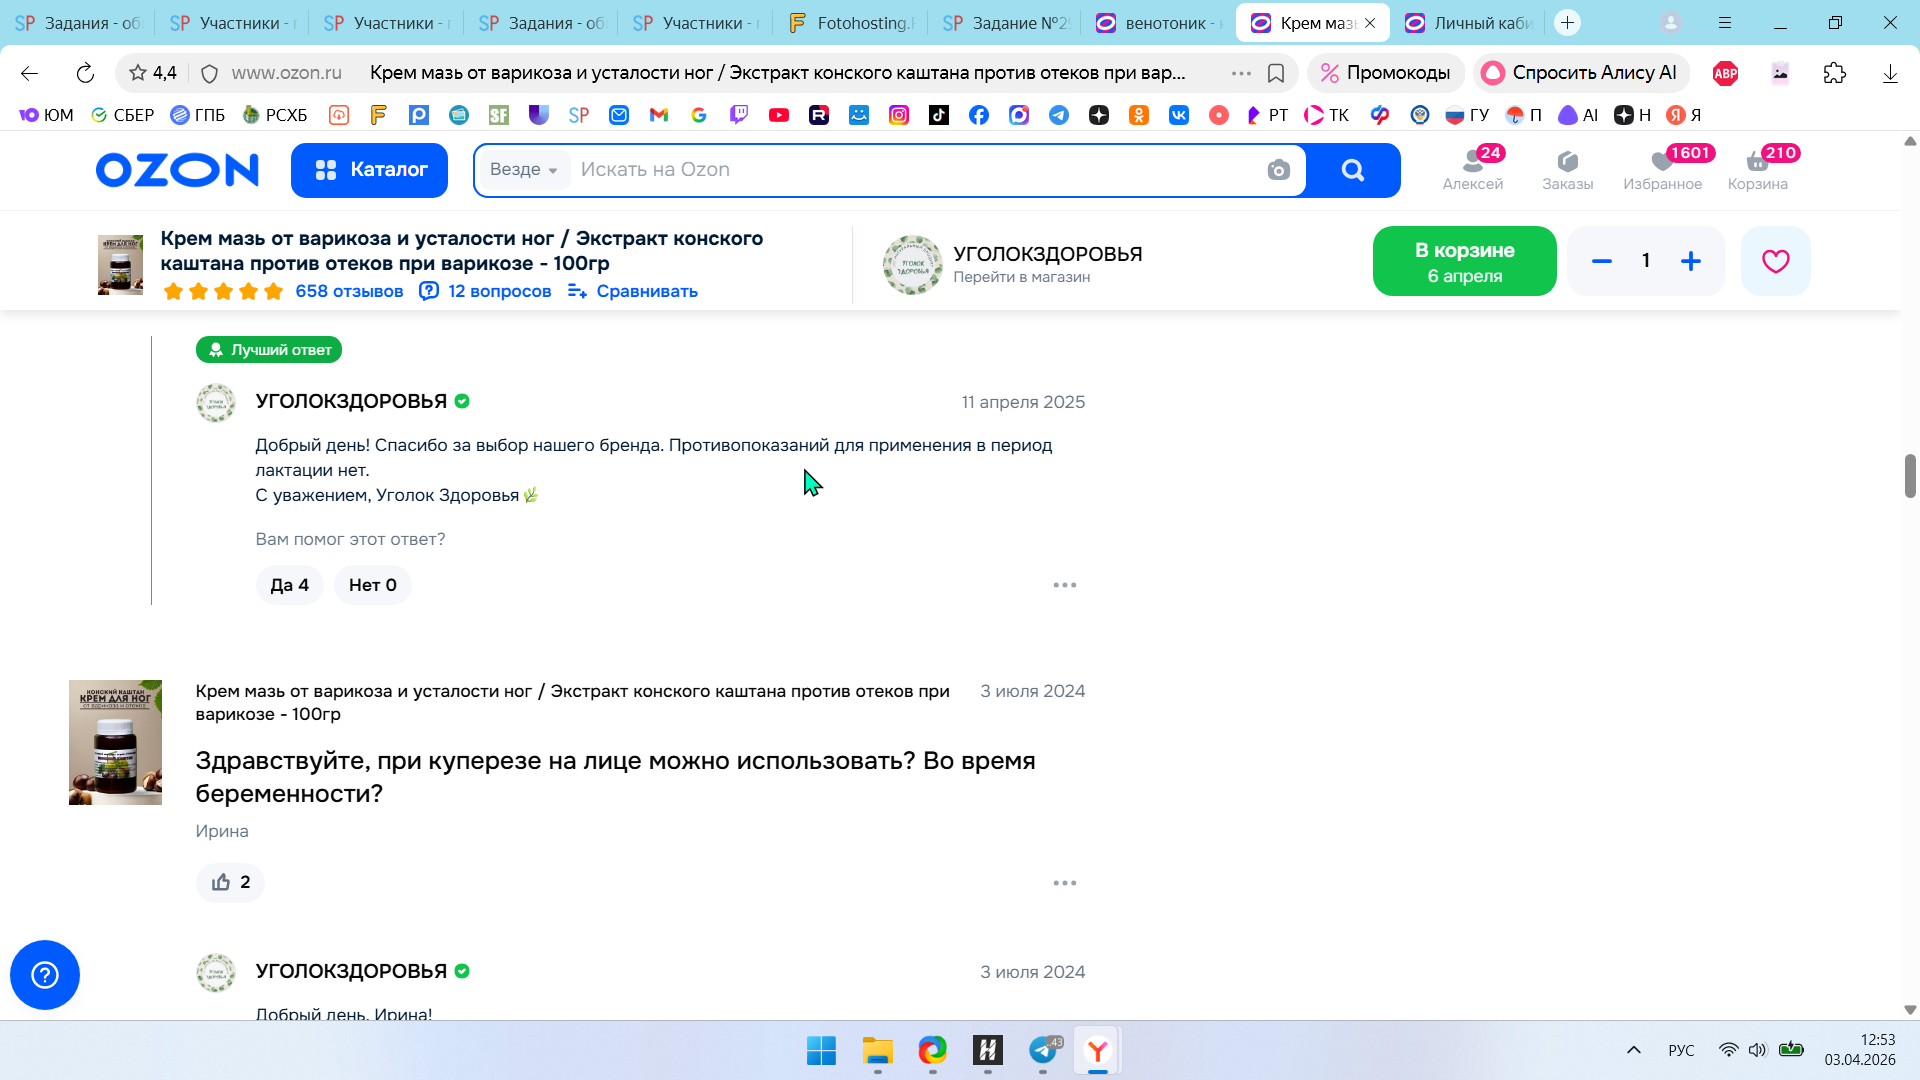Click the help question mark bubble
The height and width of the screenshot is (1080, 1920).
(45, 974)
